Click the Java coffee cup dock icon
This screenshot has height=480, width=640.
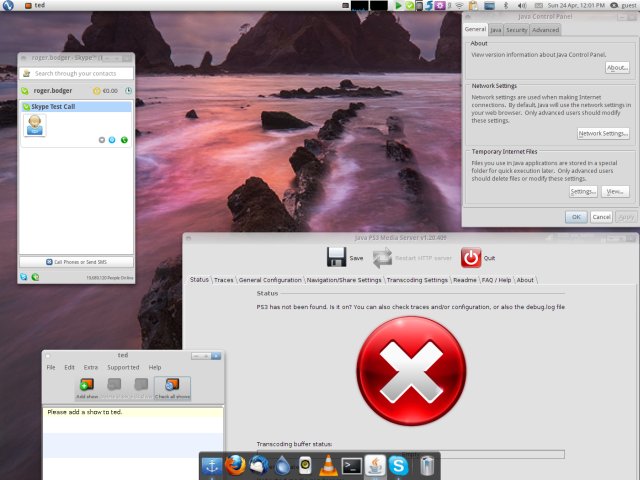tap(375, 465)
